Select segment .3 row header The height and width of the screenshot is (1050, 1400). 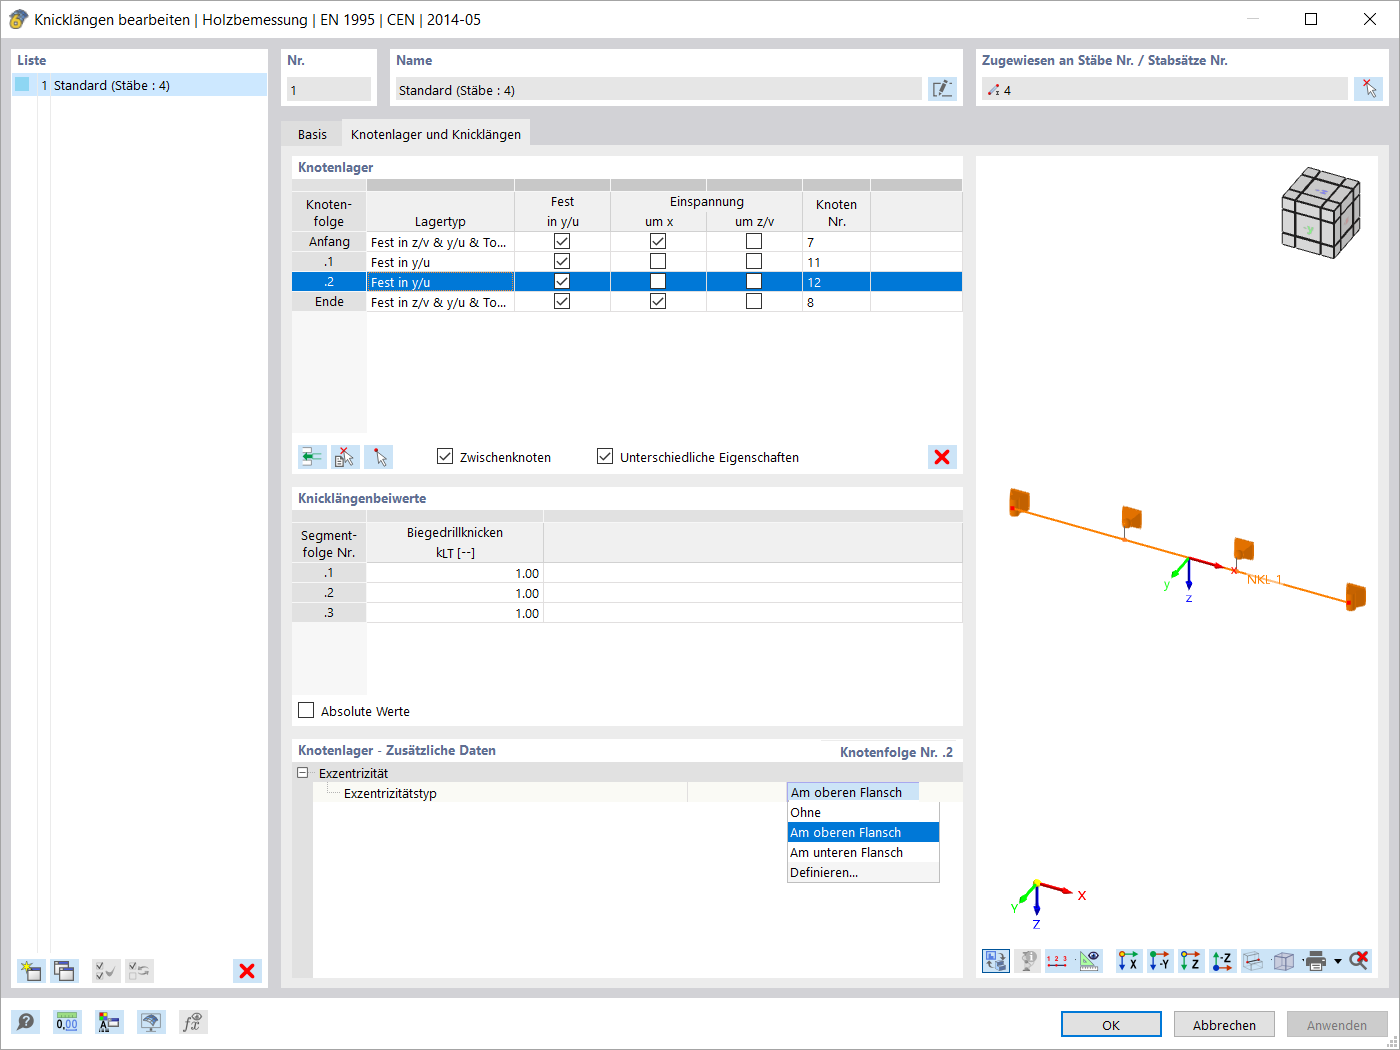tap(329, 613)
